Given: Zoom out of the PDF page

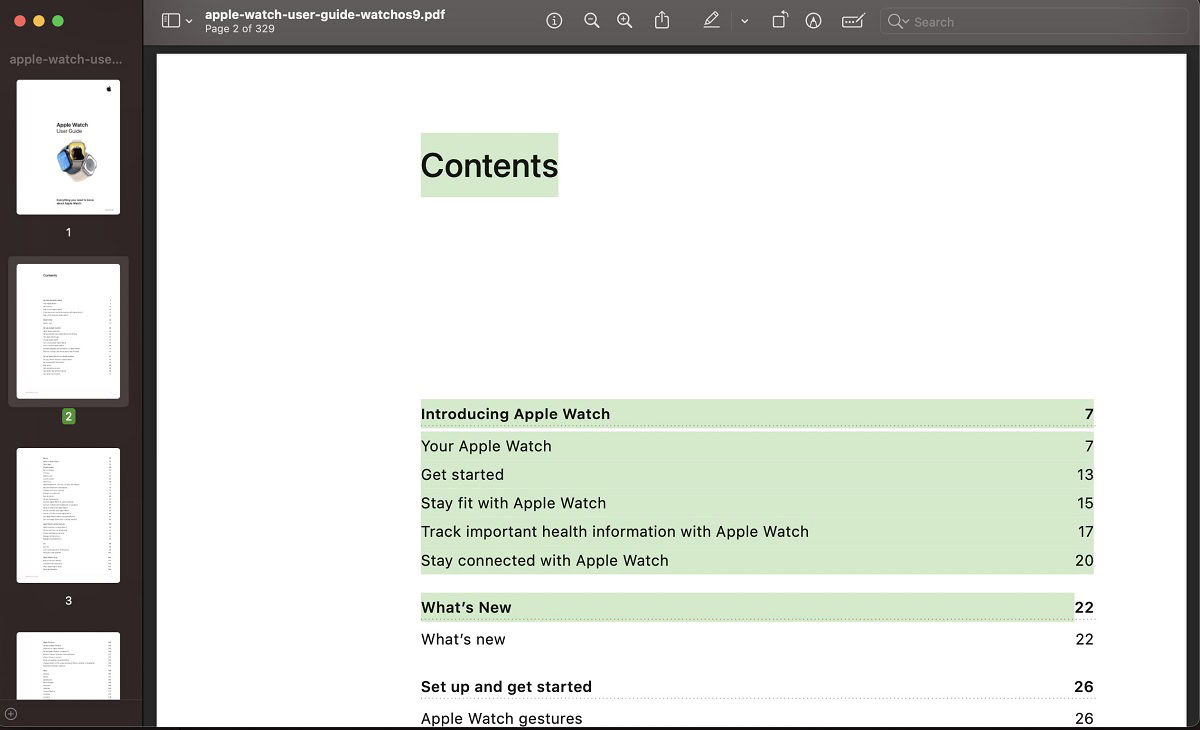Looking at the screenshot, I should point(592,21).
